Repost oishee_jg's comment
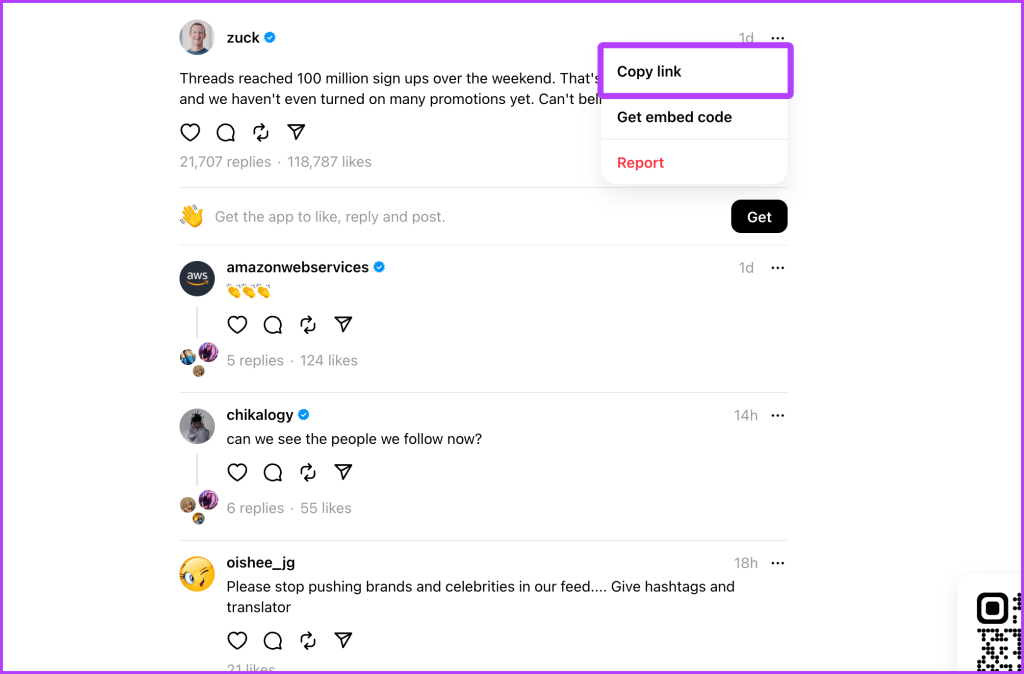 point(308,641)
